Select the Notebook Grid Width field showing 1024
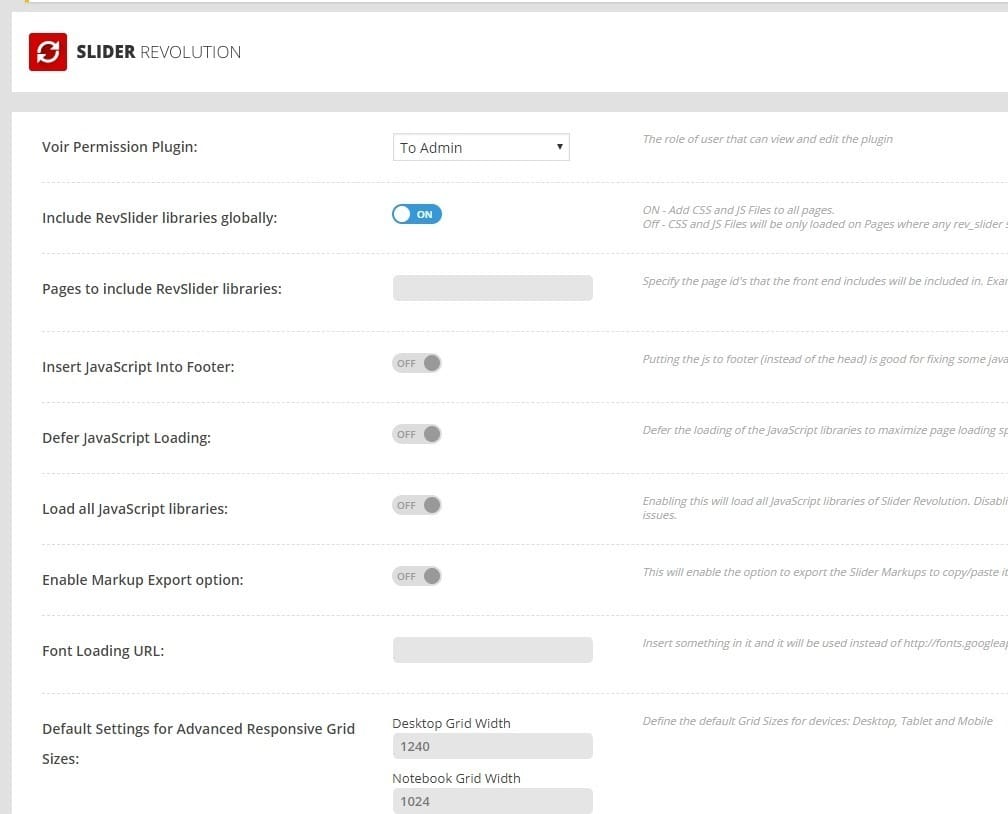1008x814 pixels. coord(492,801)
